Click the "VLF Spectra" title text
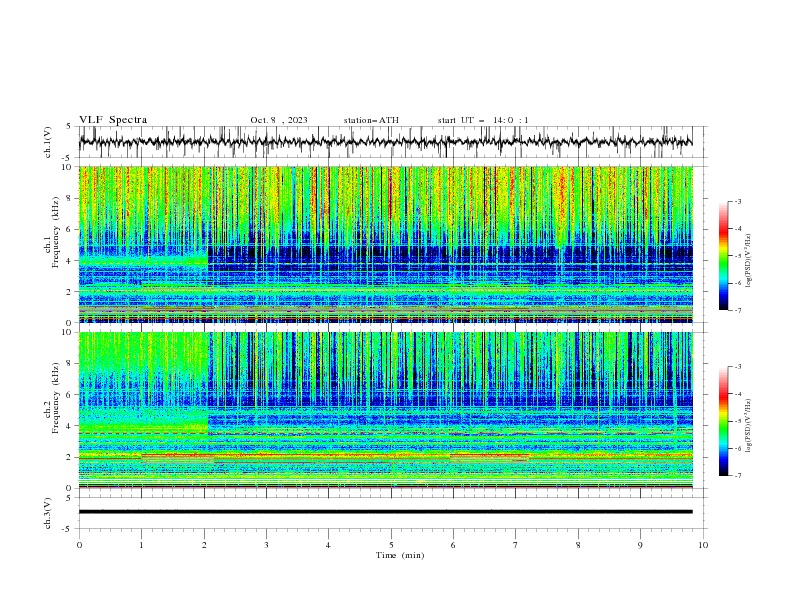The image size is (792, 612). tap(113, 120)
